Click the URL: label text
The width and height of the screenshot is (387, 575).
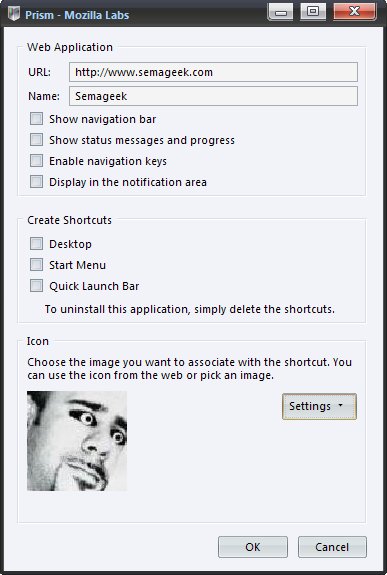(x=39, y=72)
